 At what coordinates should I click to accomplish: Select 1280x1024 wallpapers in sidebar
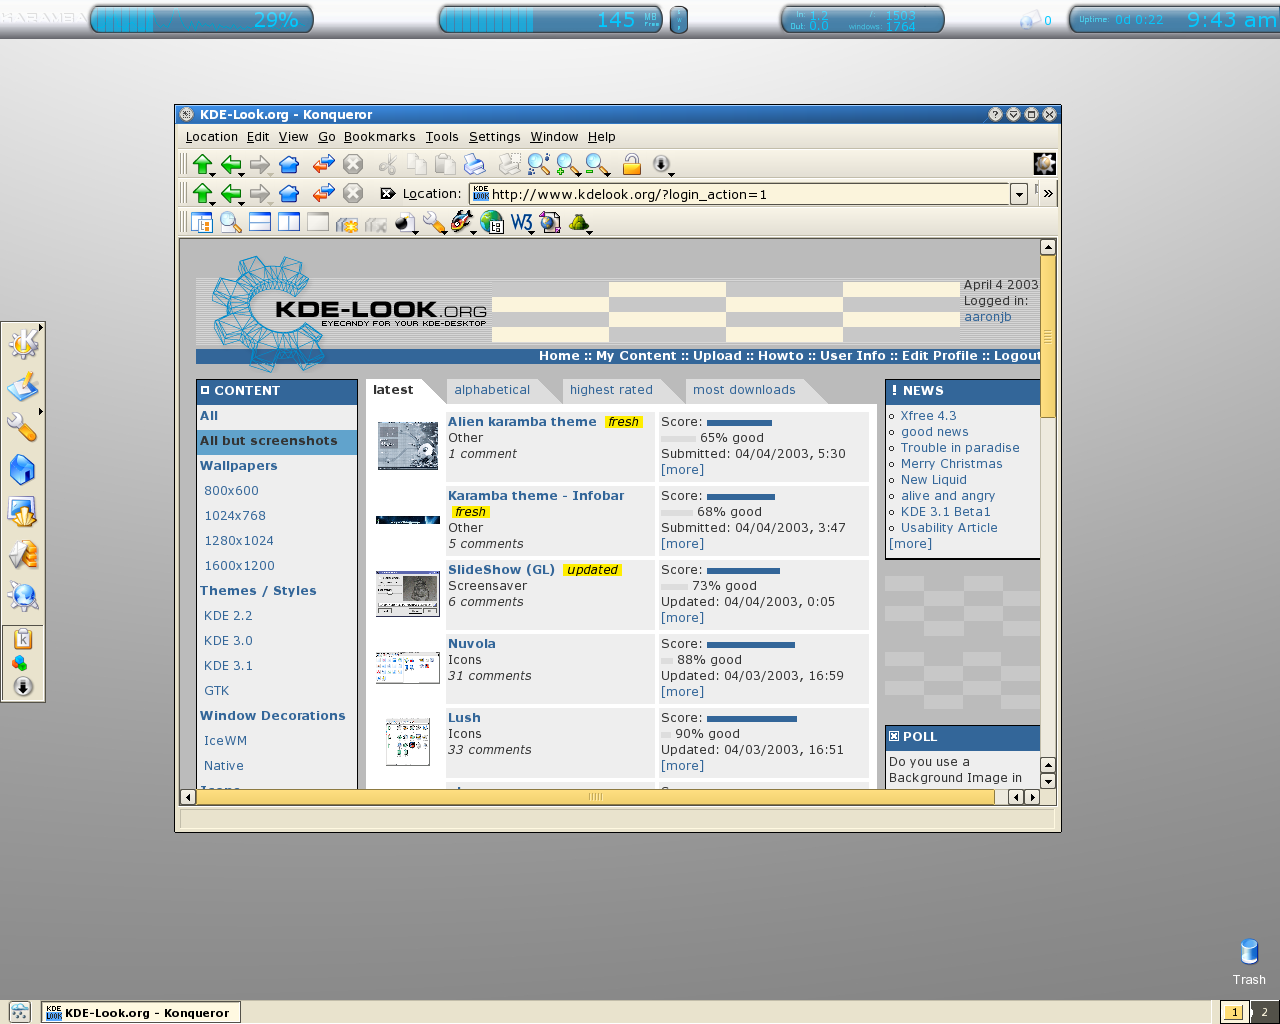pos(239,541)
